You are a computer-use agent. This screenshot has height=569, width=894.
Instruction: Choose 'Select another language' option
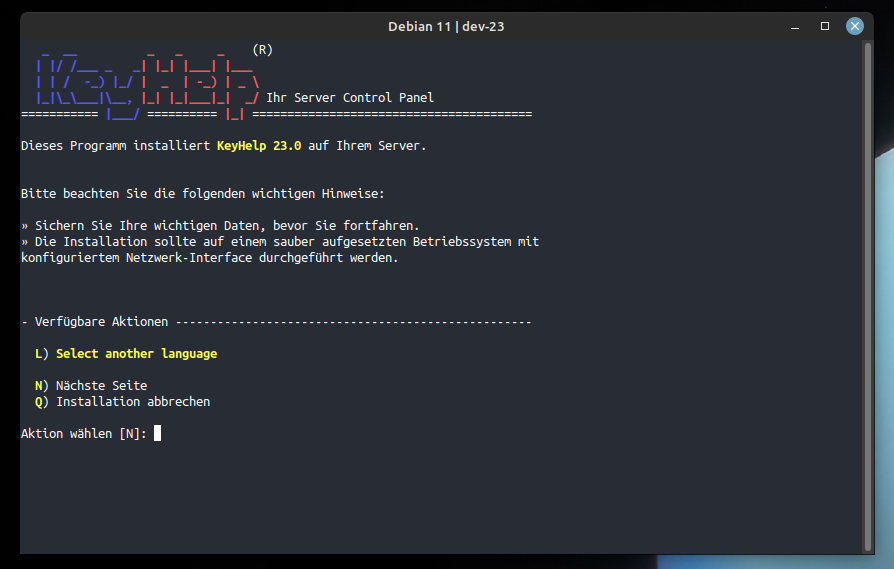136,354
